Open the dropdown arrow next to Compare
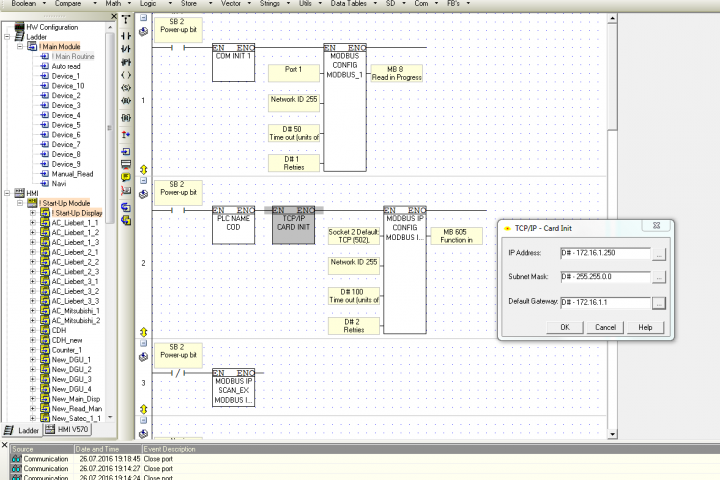The width and height of the screenshot is (720, 480). pyautogui.click(x=95, y=3)
